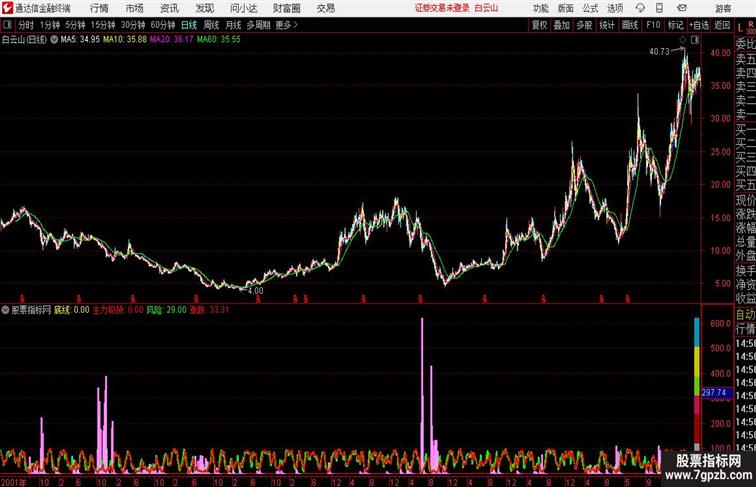Select the 日线 period tab

189,25
